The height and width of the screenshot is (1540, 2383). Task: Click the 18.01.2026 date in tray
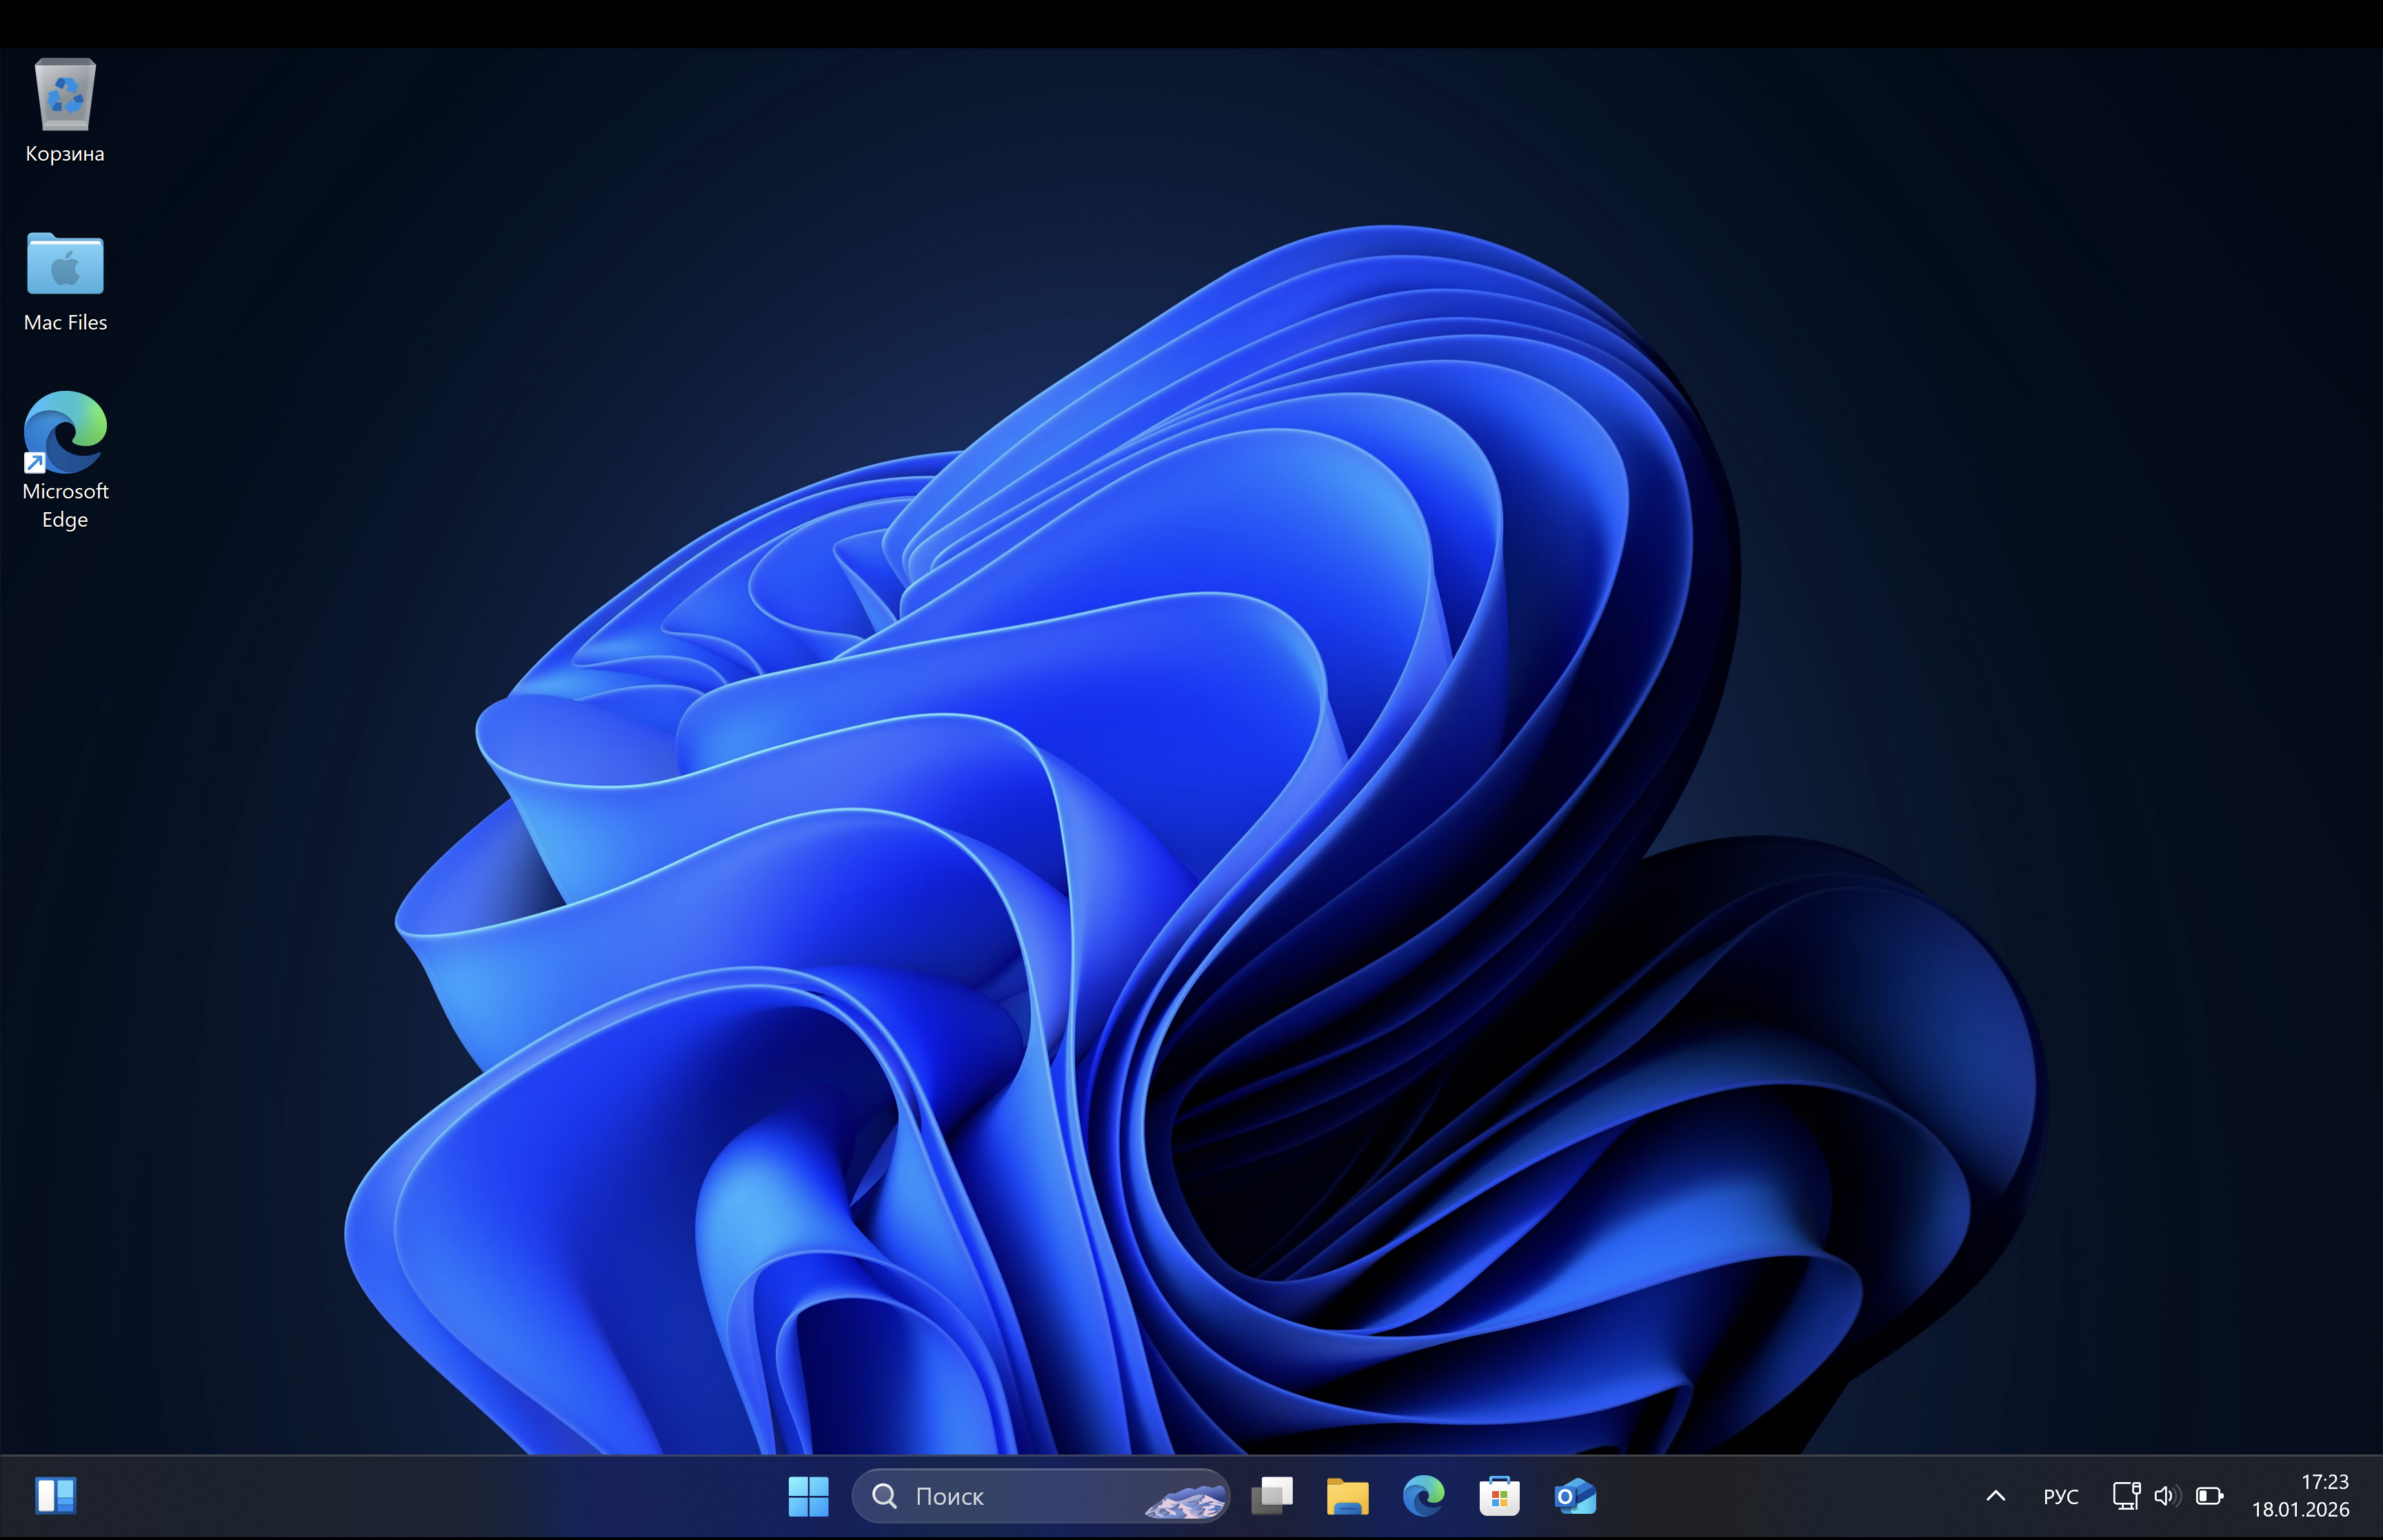(2300, 1510)
